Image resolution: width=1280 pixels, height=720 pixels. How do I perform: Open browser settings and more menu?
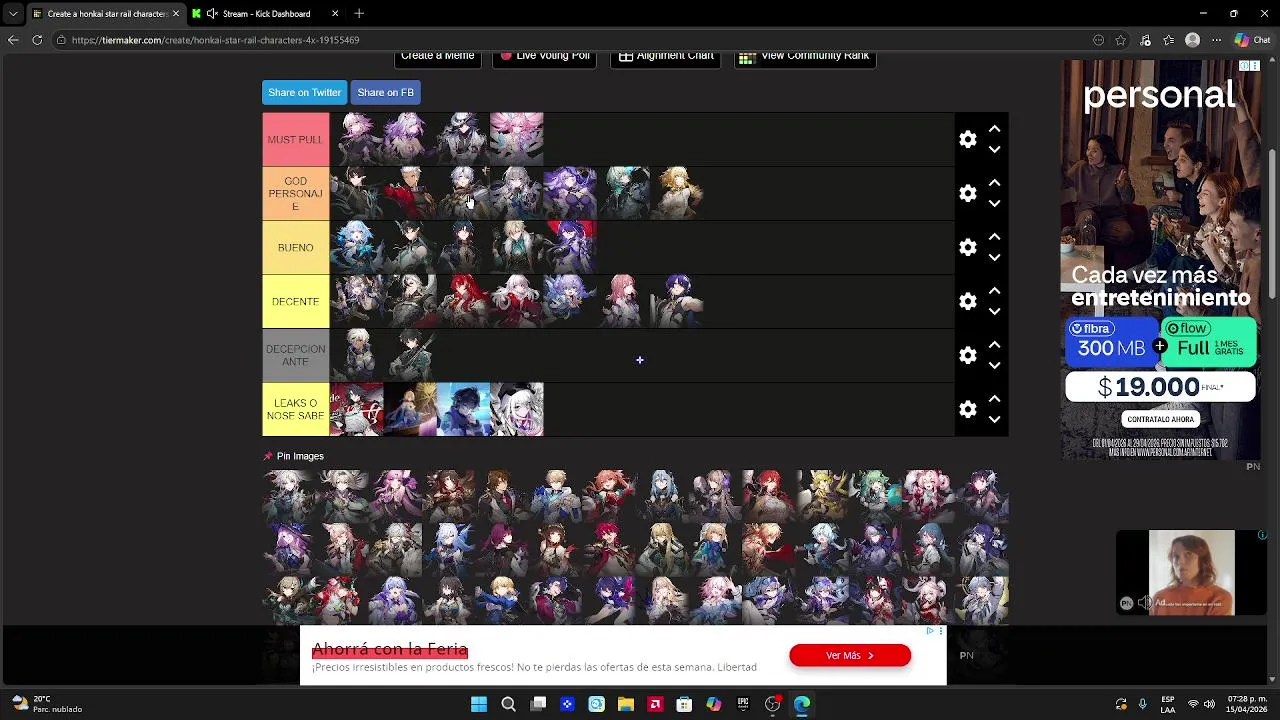click(1216, 40)
